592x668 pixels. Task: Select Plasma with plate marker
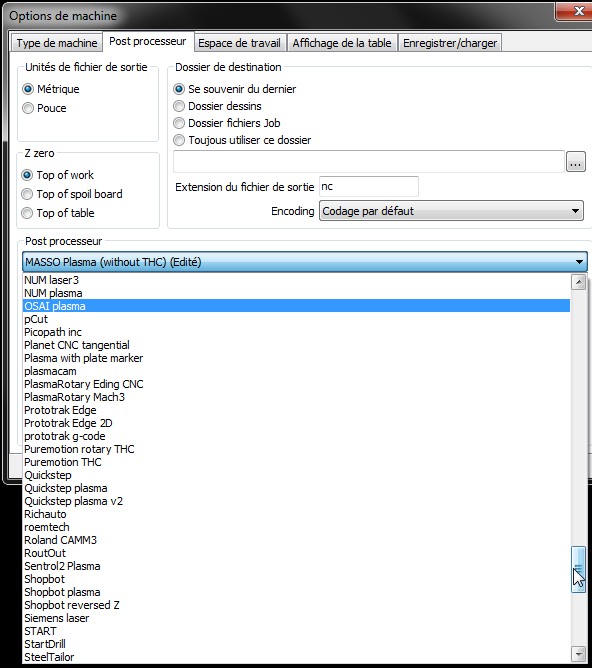[296, 358]
